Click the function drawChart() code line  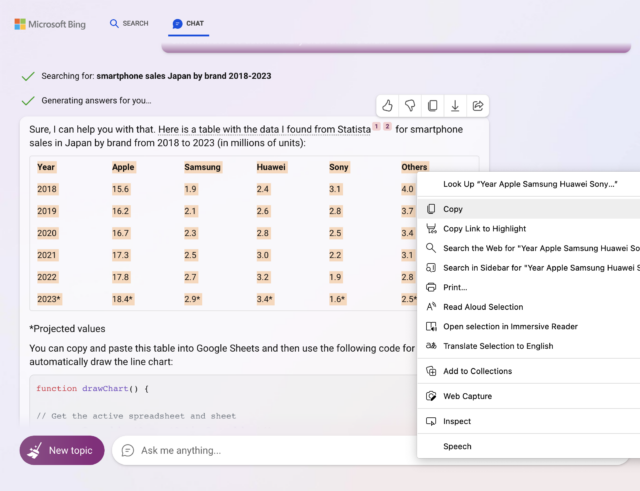pyautogui.click(x=92, y=389)
